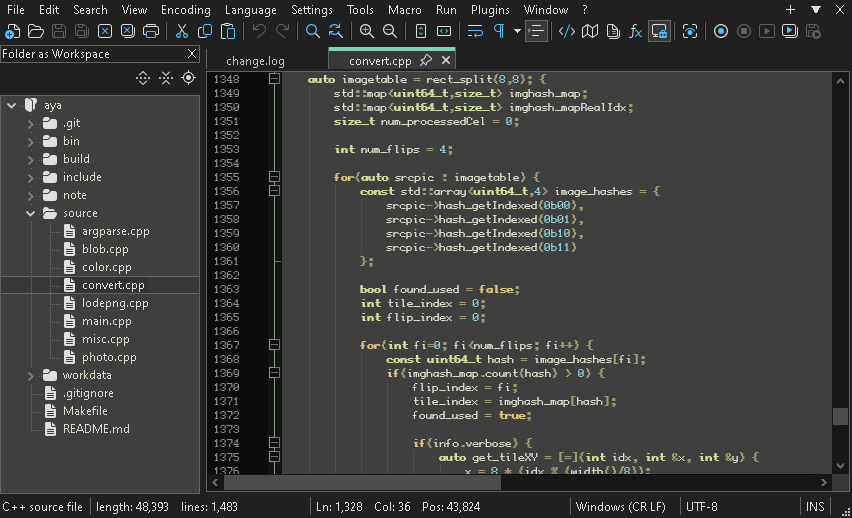Screen dimensions: 852x518
Task: Toggle the indent guide button
Action: coord(537,31)
